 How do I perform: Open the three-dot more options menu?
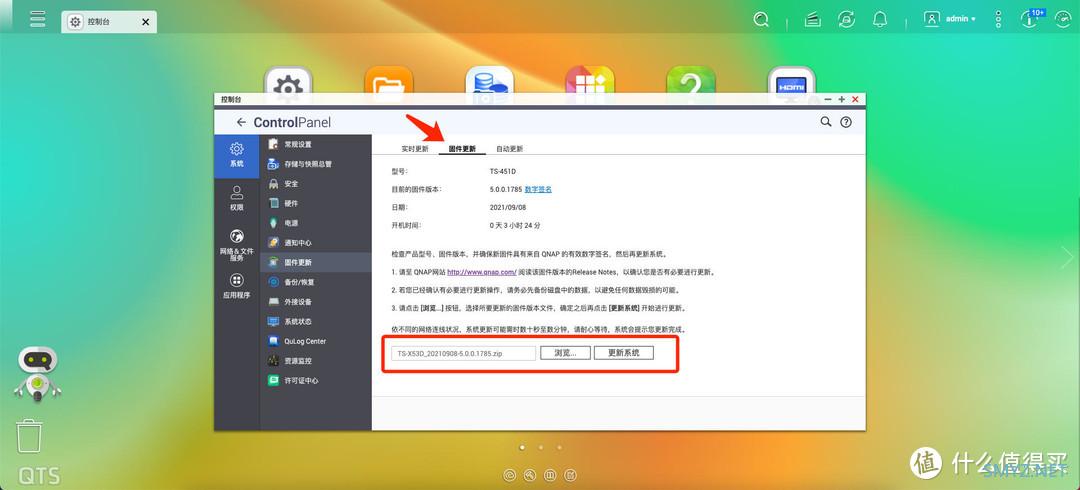998,19
